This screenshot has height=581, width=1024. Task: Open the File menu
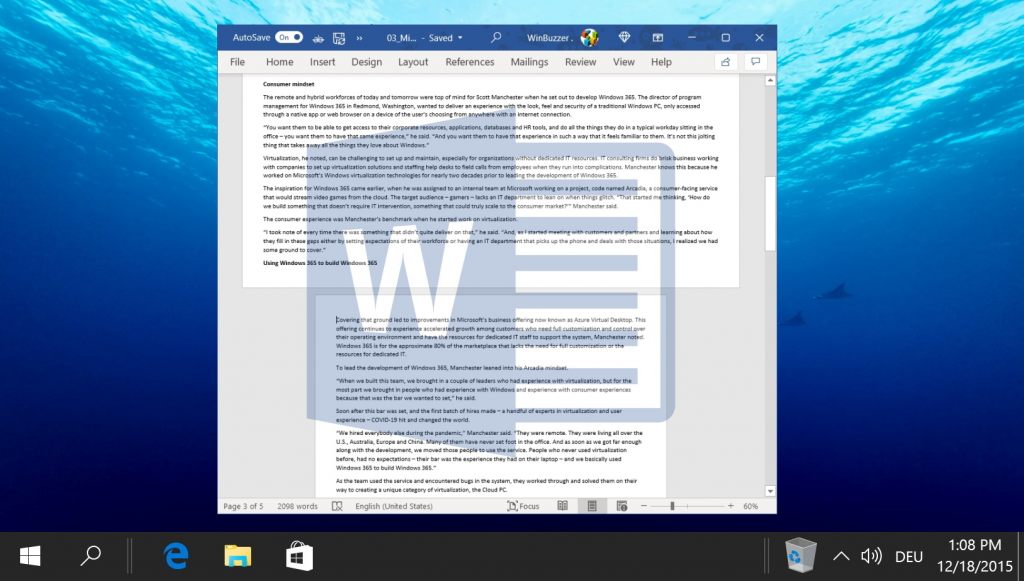click(x=238, y=62)
